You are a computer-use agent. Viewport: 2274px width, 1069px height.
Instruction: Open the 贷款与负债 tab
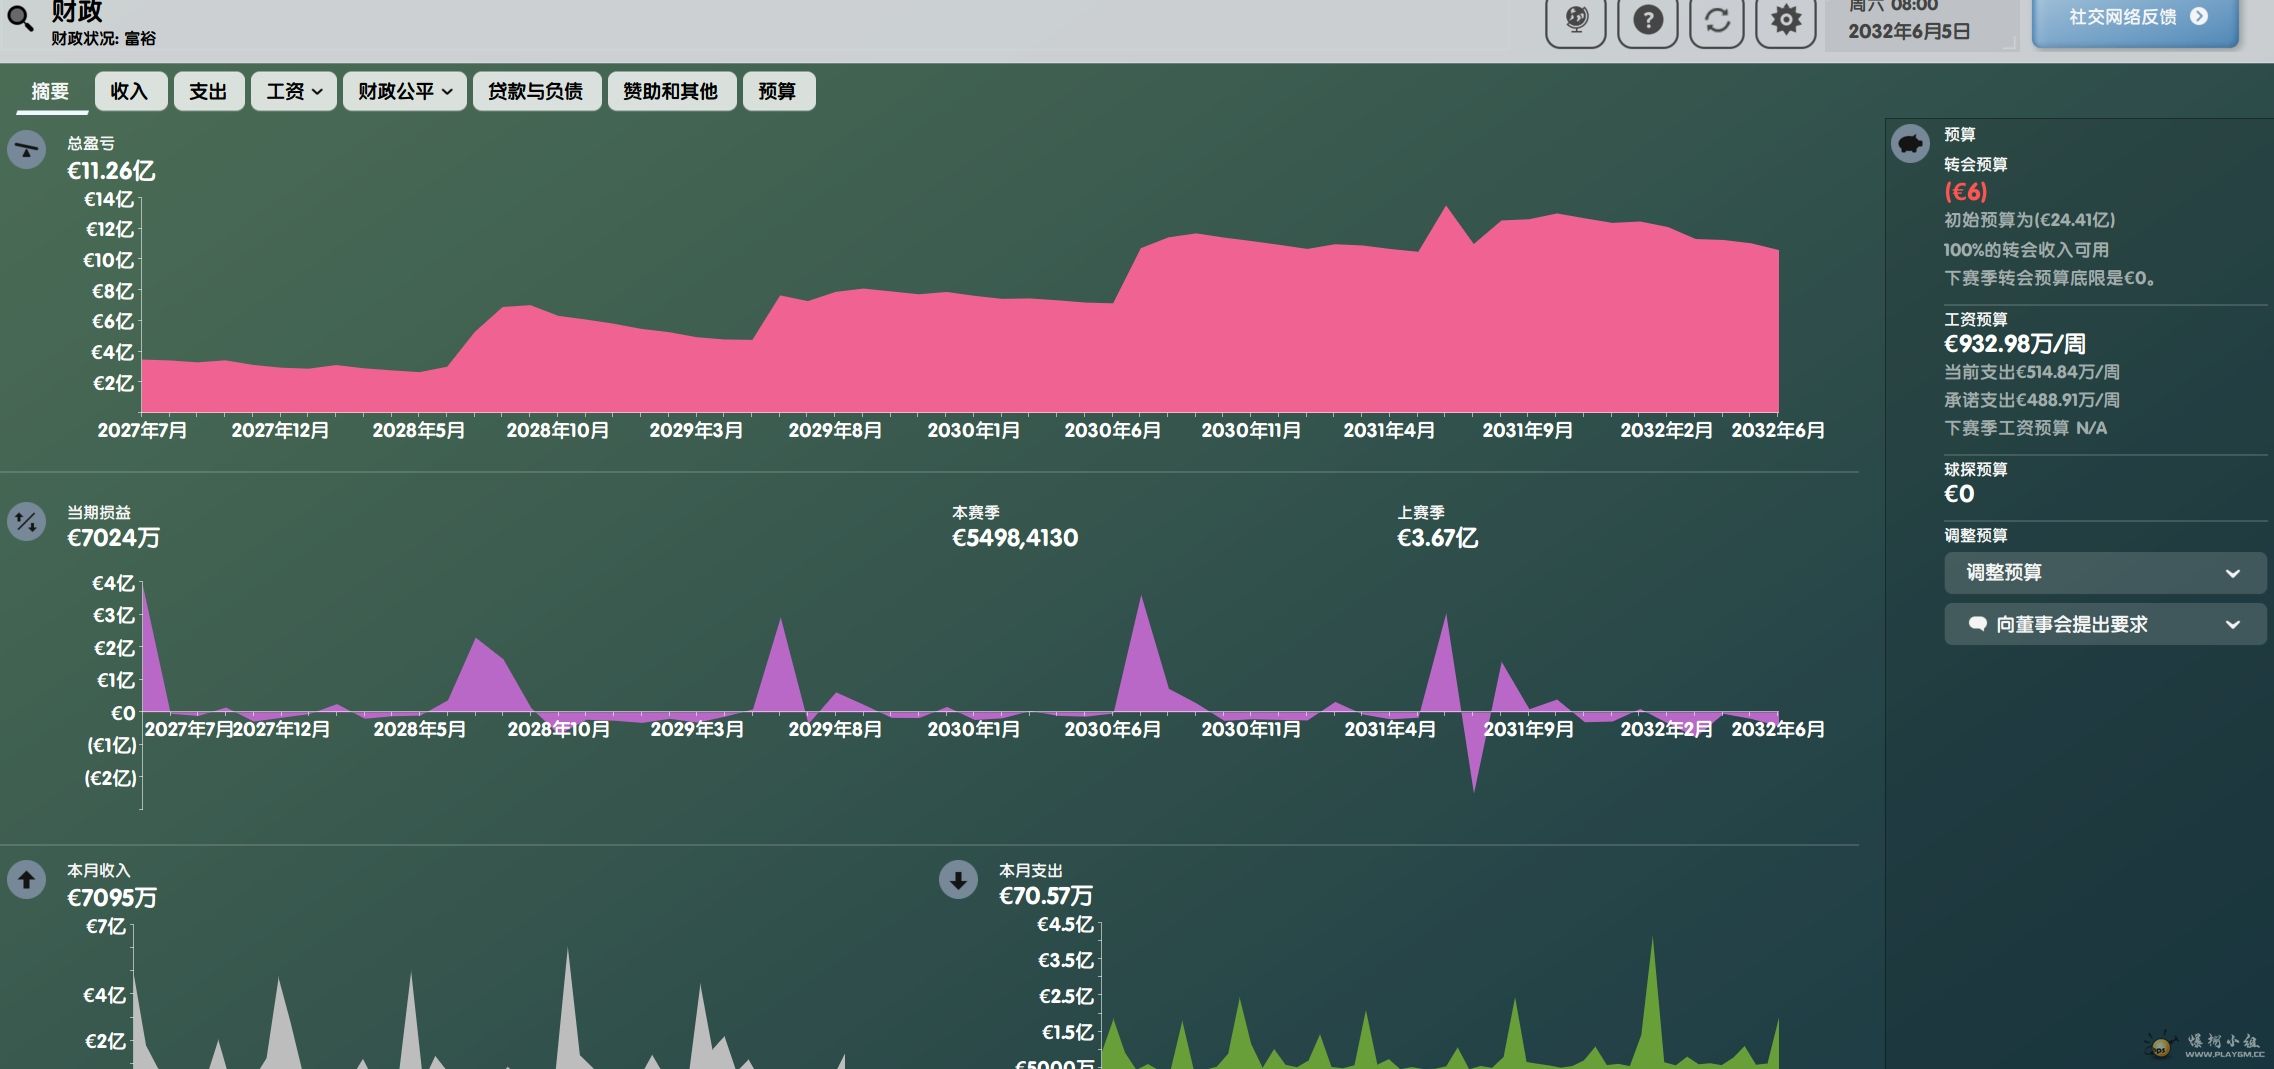click(536, 92)
